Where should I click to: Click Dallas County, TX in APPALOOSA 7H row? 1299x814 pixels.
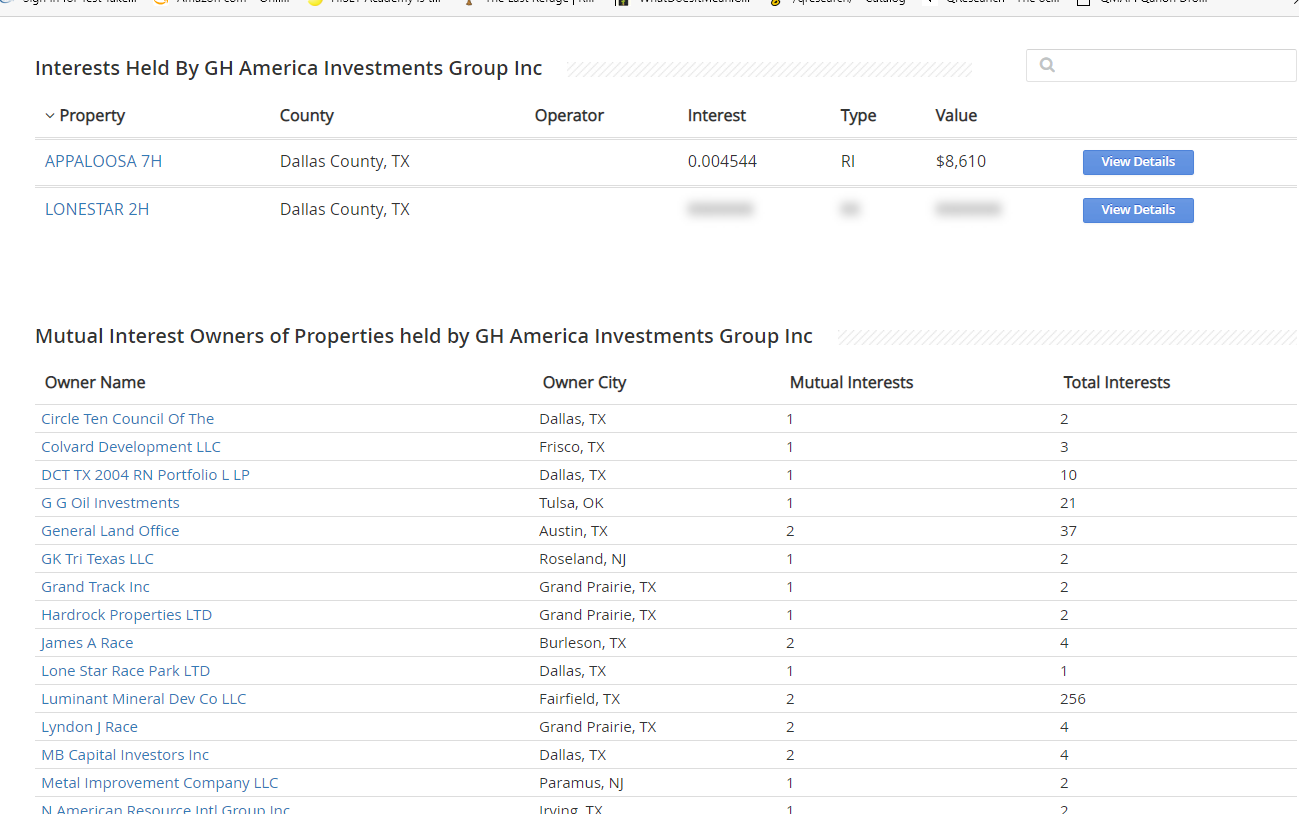(345, 161)
